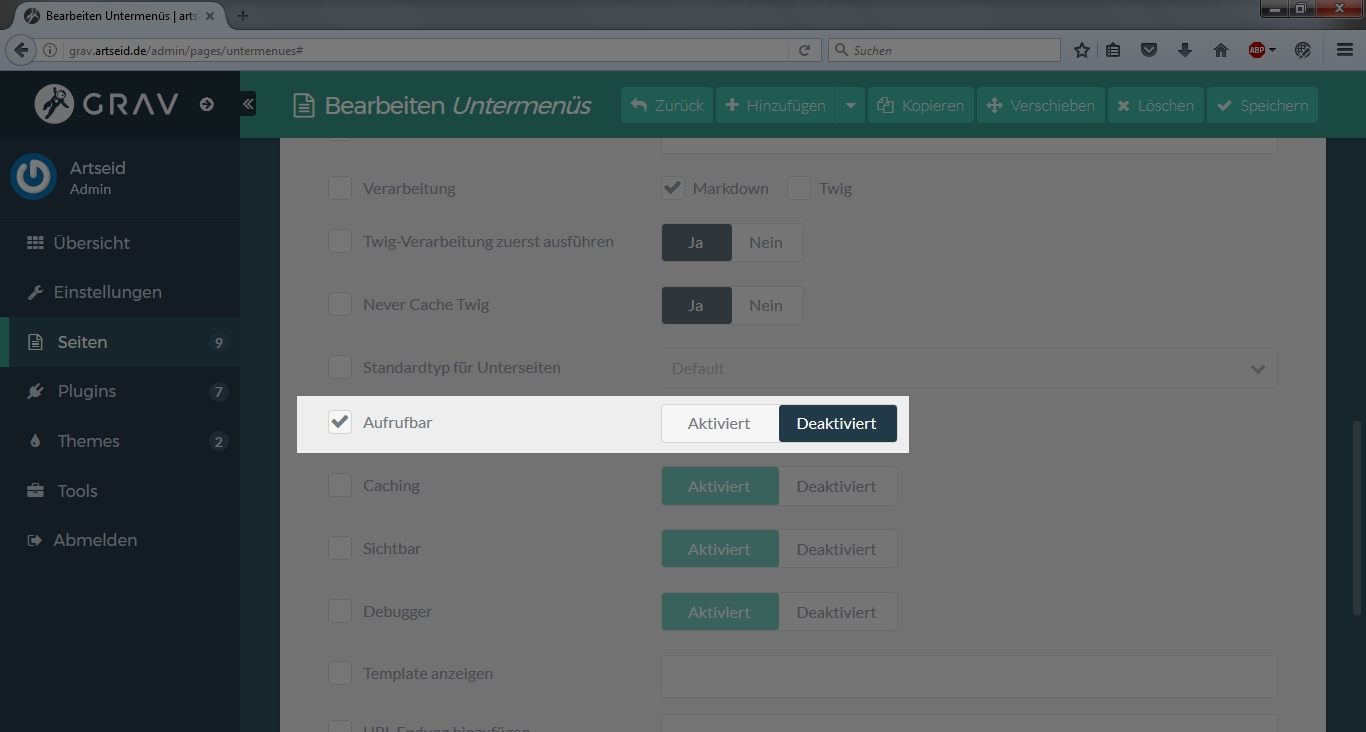The width and height of the screenshot is (1366, 732).
Task: Click the Artseid admin avatar icon
Action: point(33,177)
